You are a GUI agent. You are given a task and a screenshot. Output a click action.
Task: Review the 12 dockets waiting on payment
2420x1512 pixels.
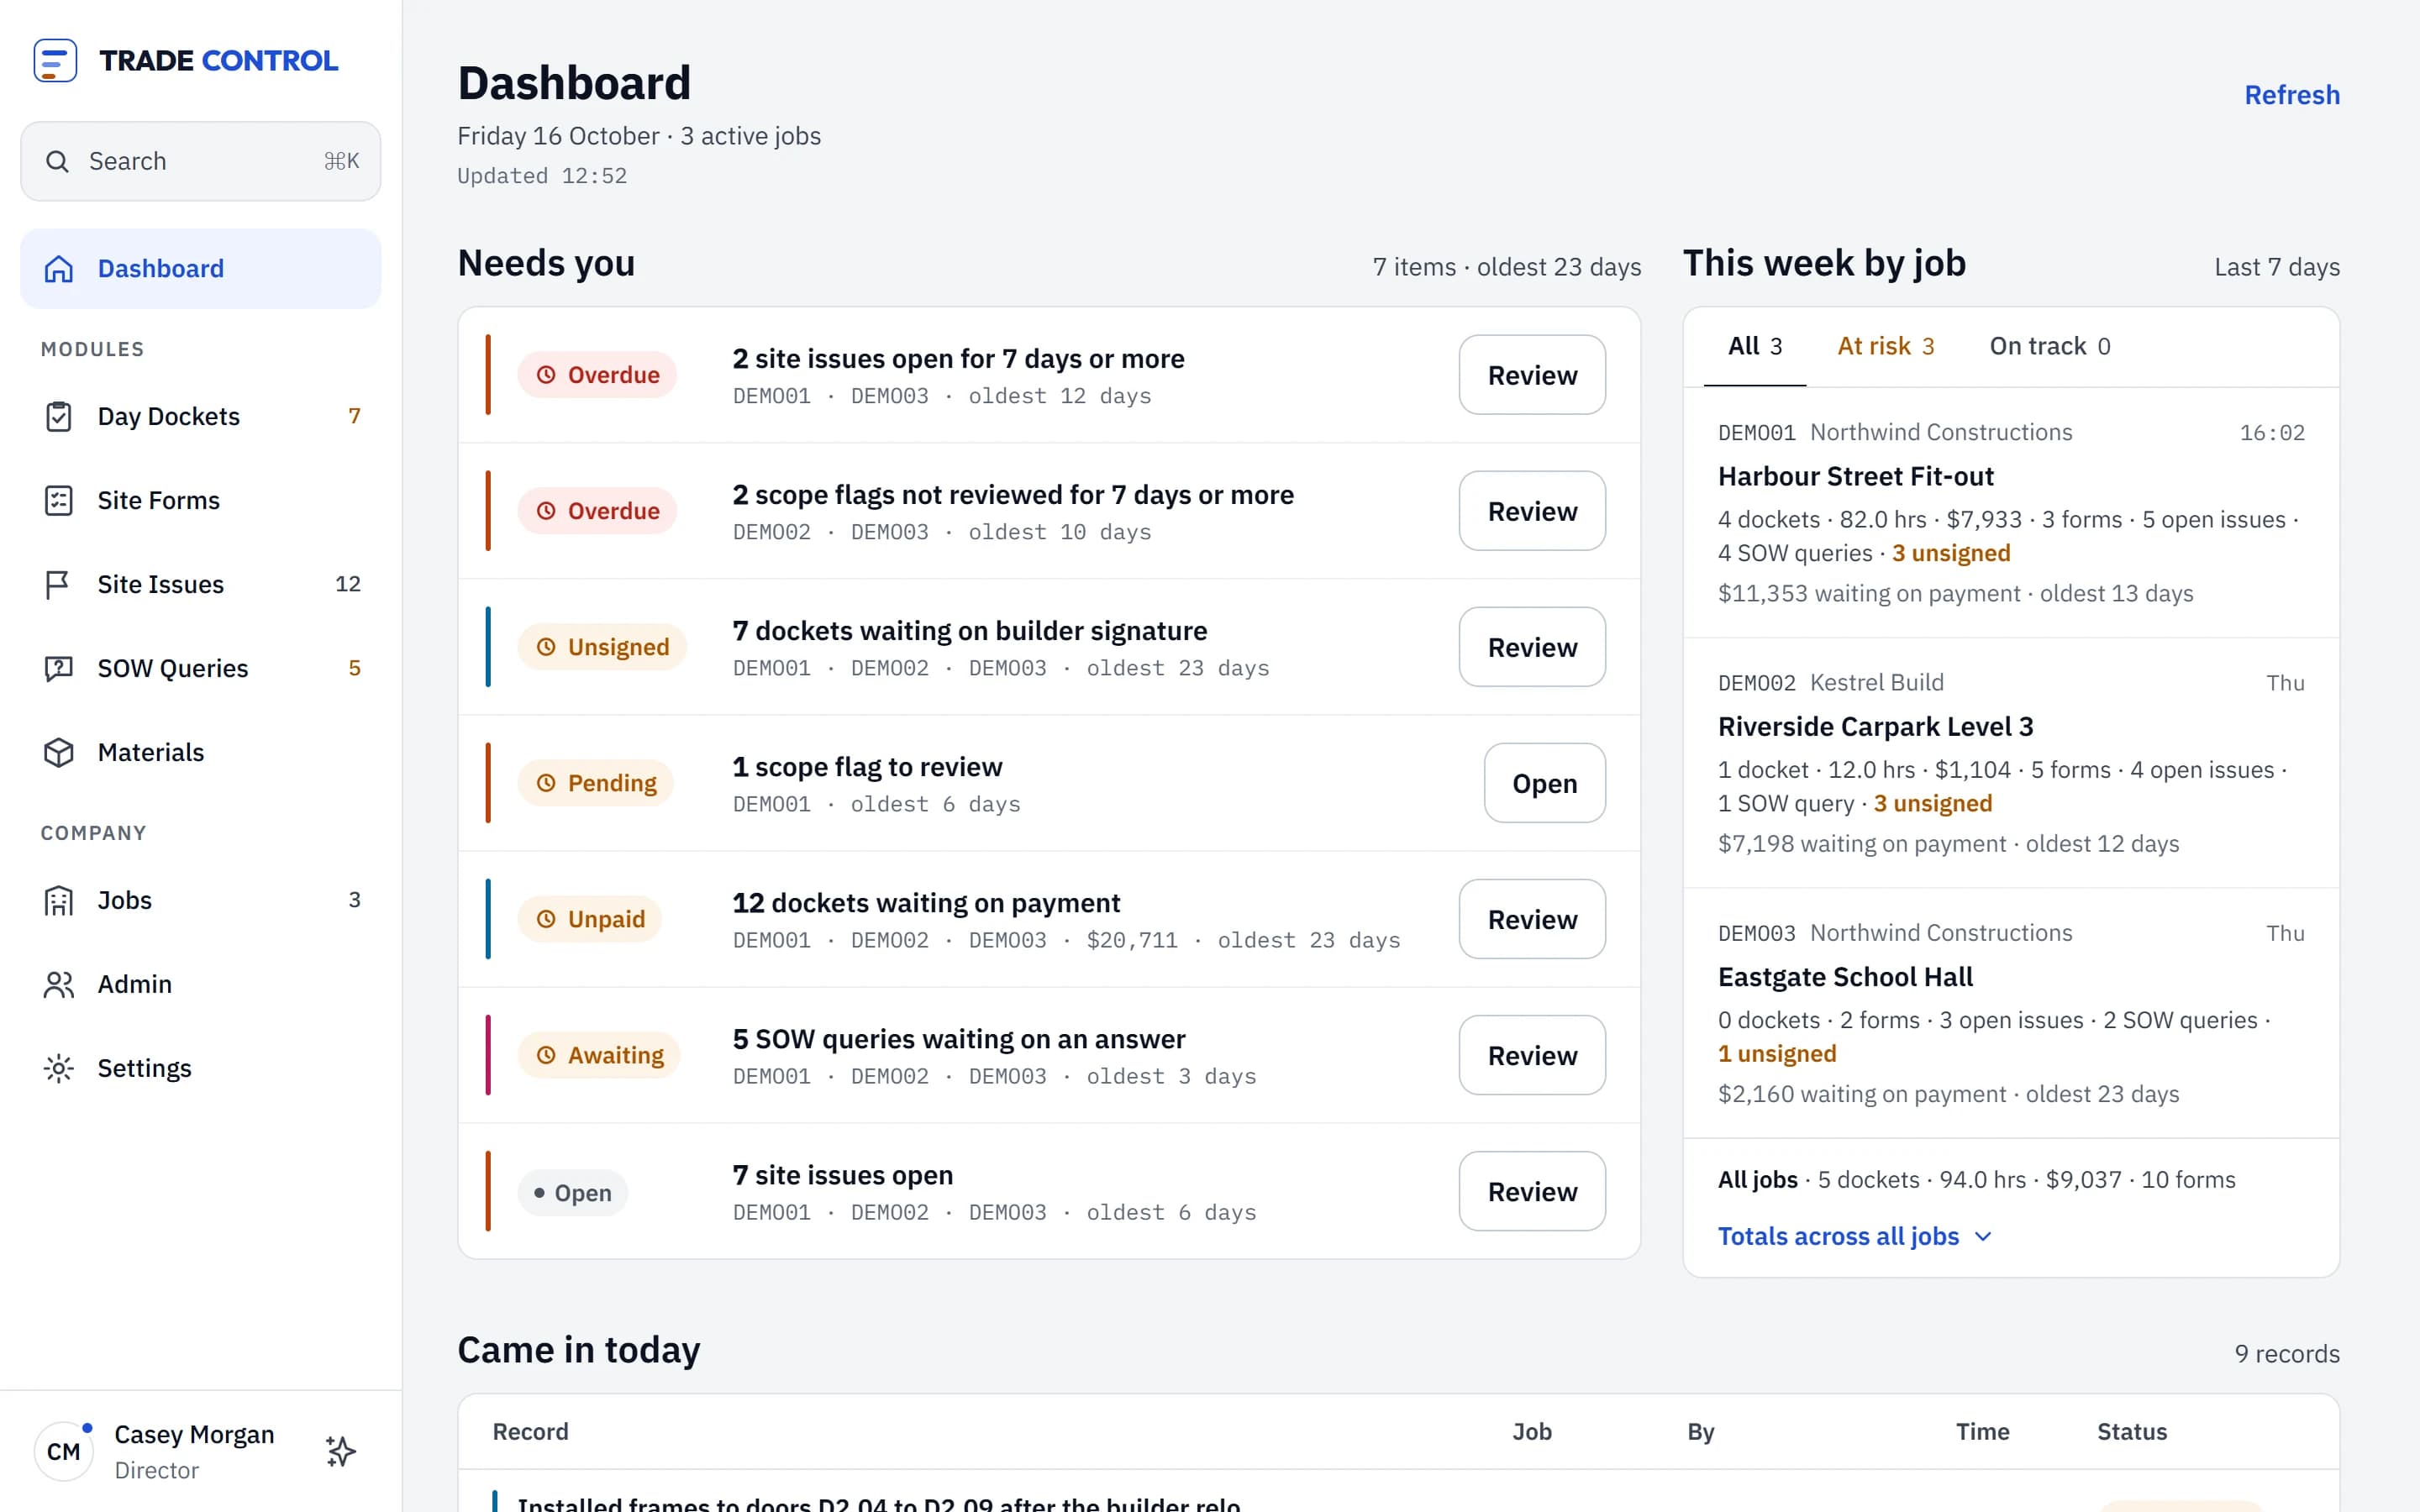(x=1532, y=919)
